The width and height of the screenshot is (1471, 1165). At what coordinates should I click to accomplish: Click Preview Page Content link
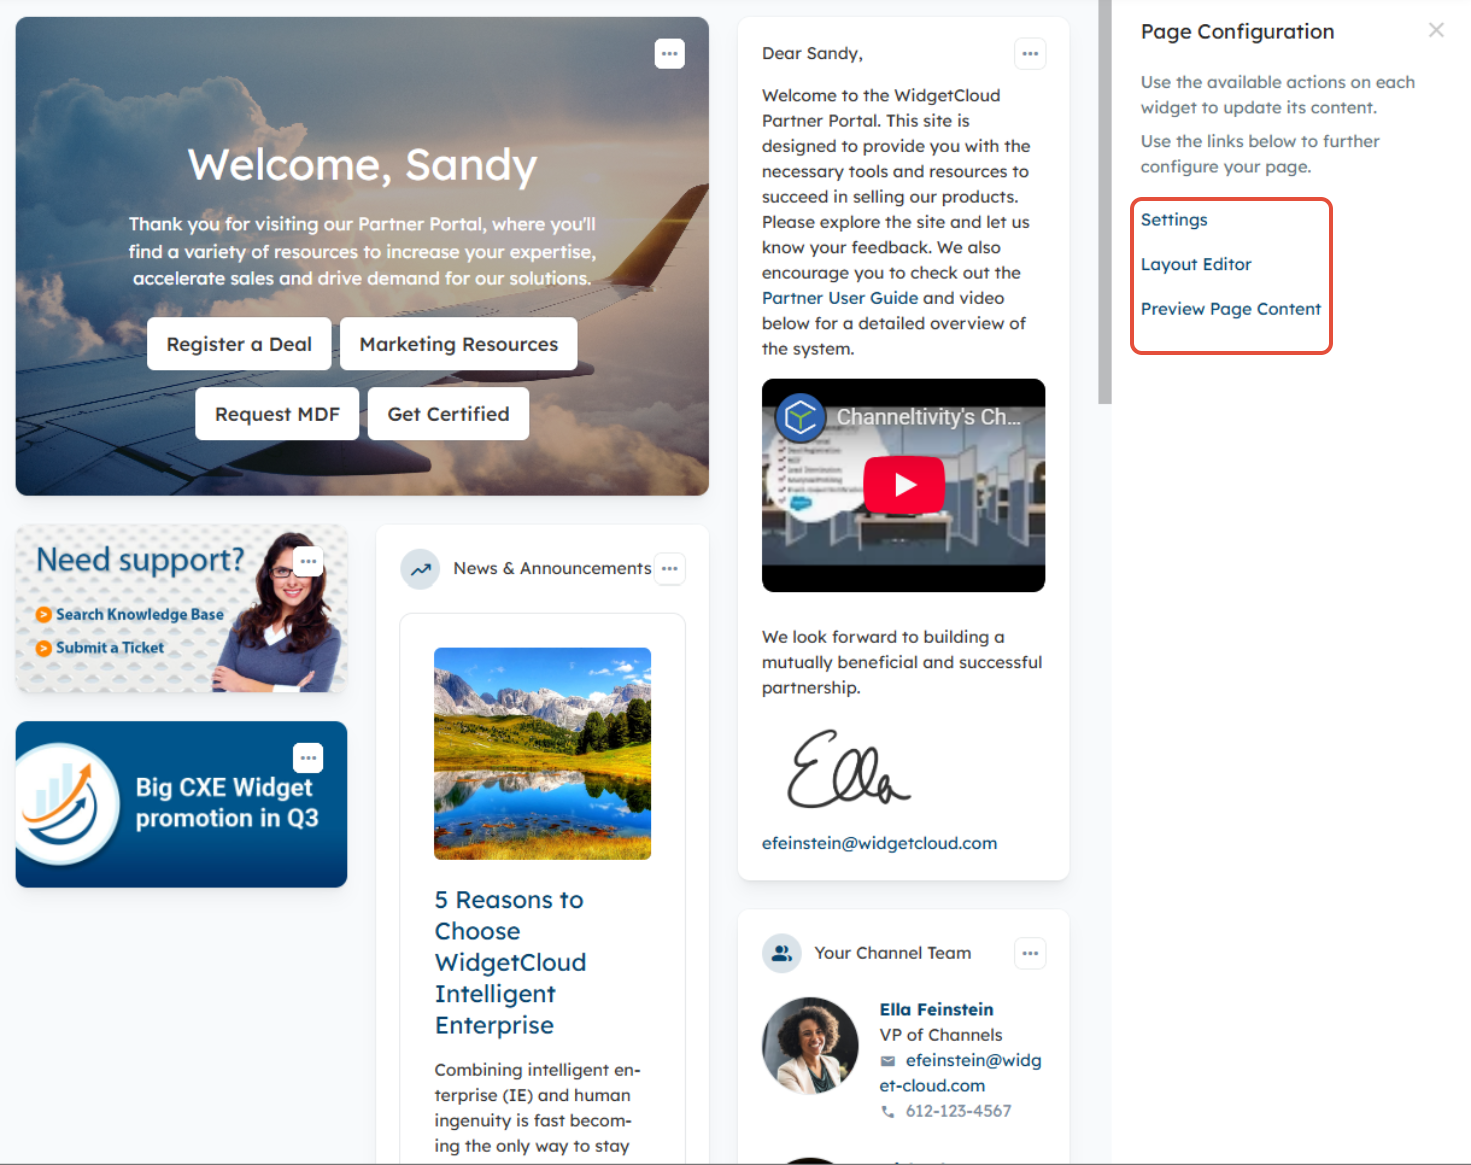[x=1231, y=310]
